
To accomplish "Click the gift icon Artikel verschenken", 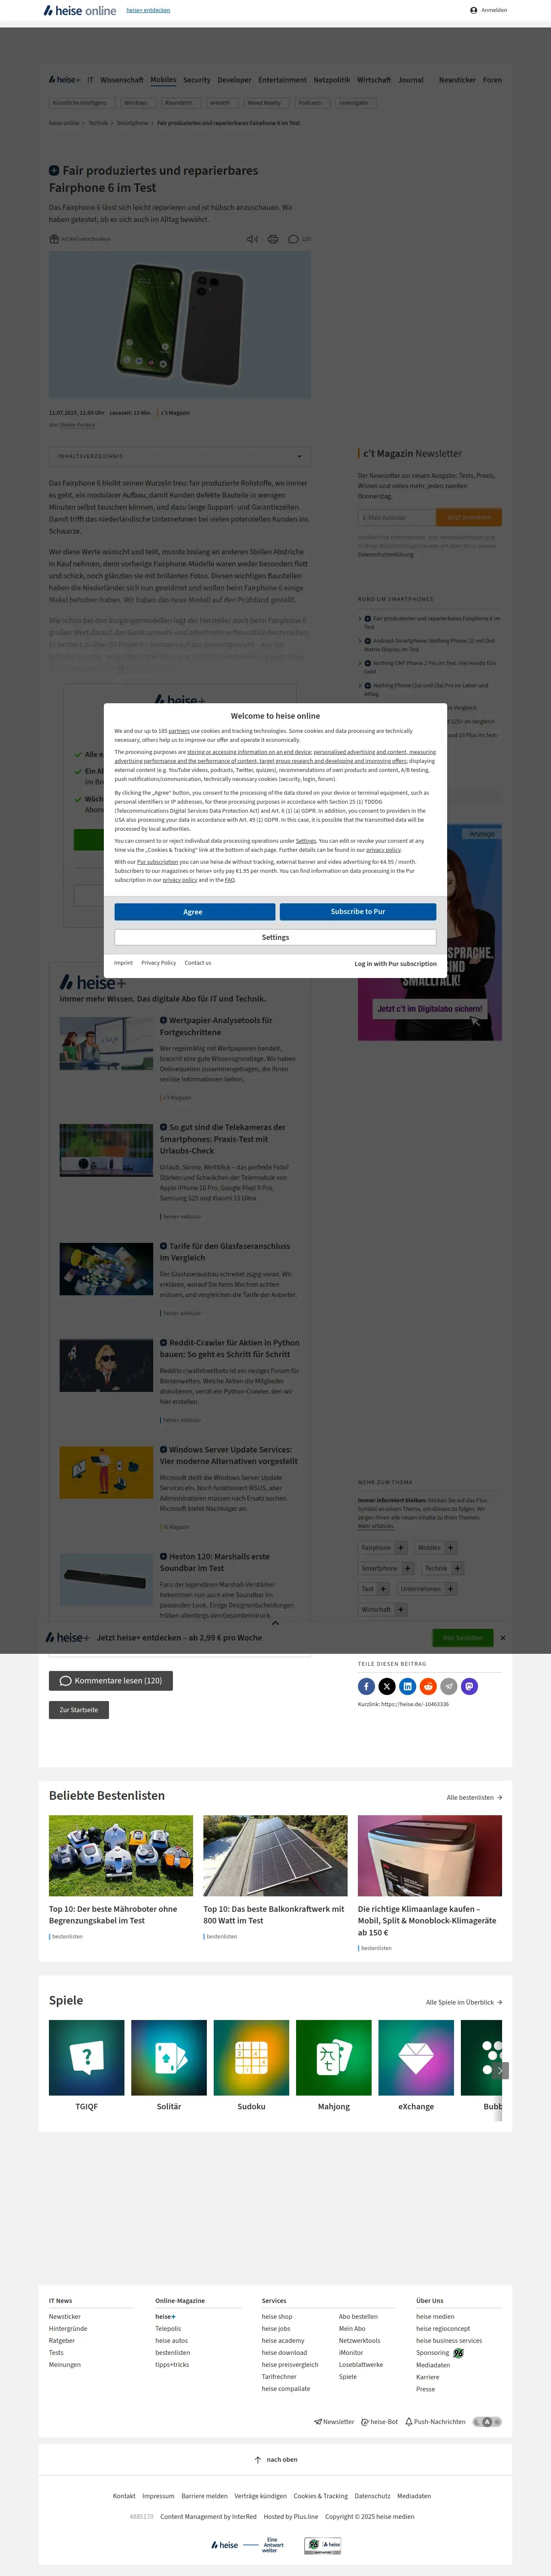I will (54, 239).
